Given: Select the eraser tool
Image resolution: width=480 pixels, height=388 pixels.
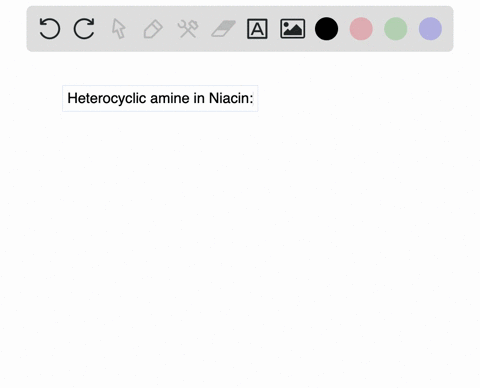Looking at the screenshot, I should pyautogui.click(x=223, y=29).
